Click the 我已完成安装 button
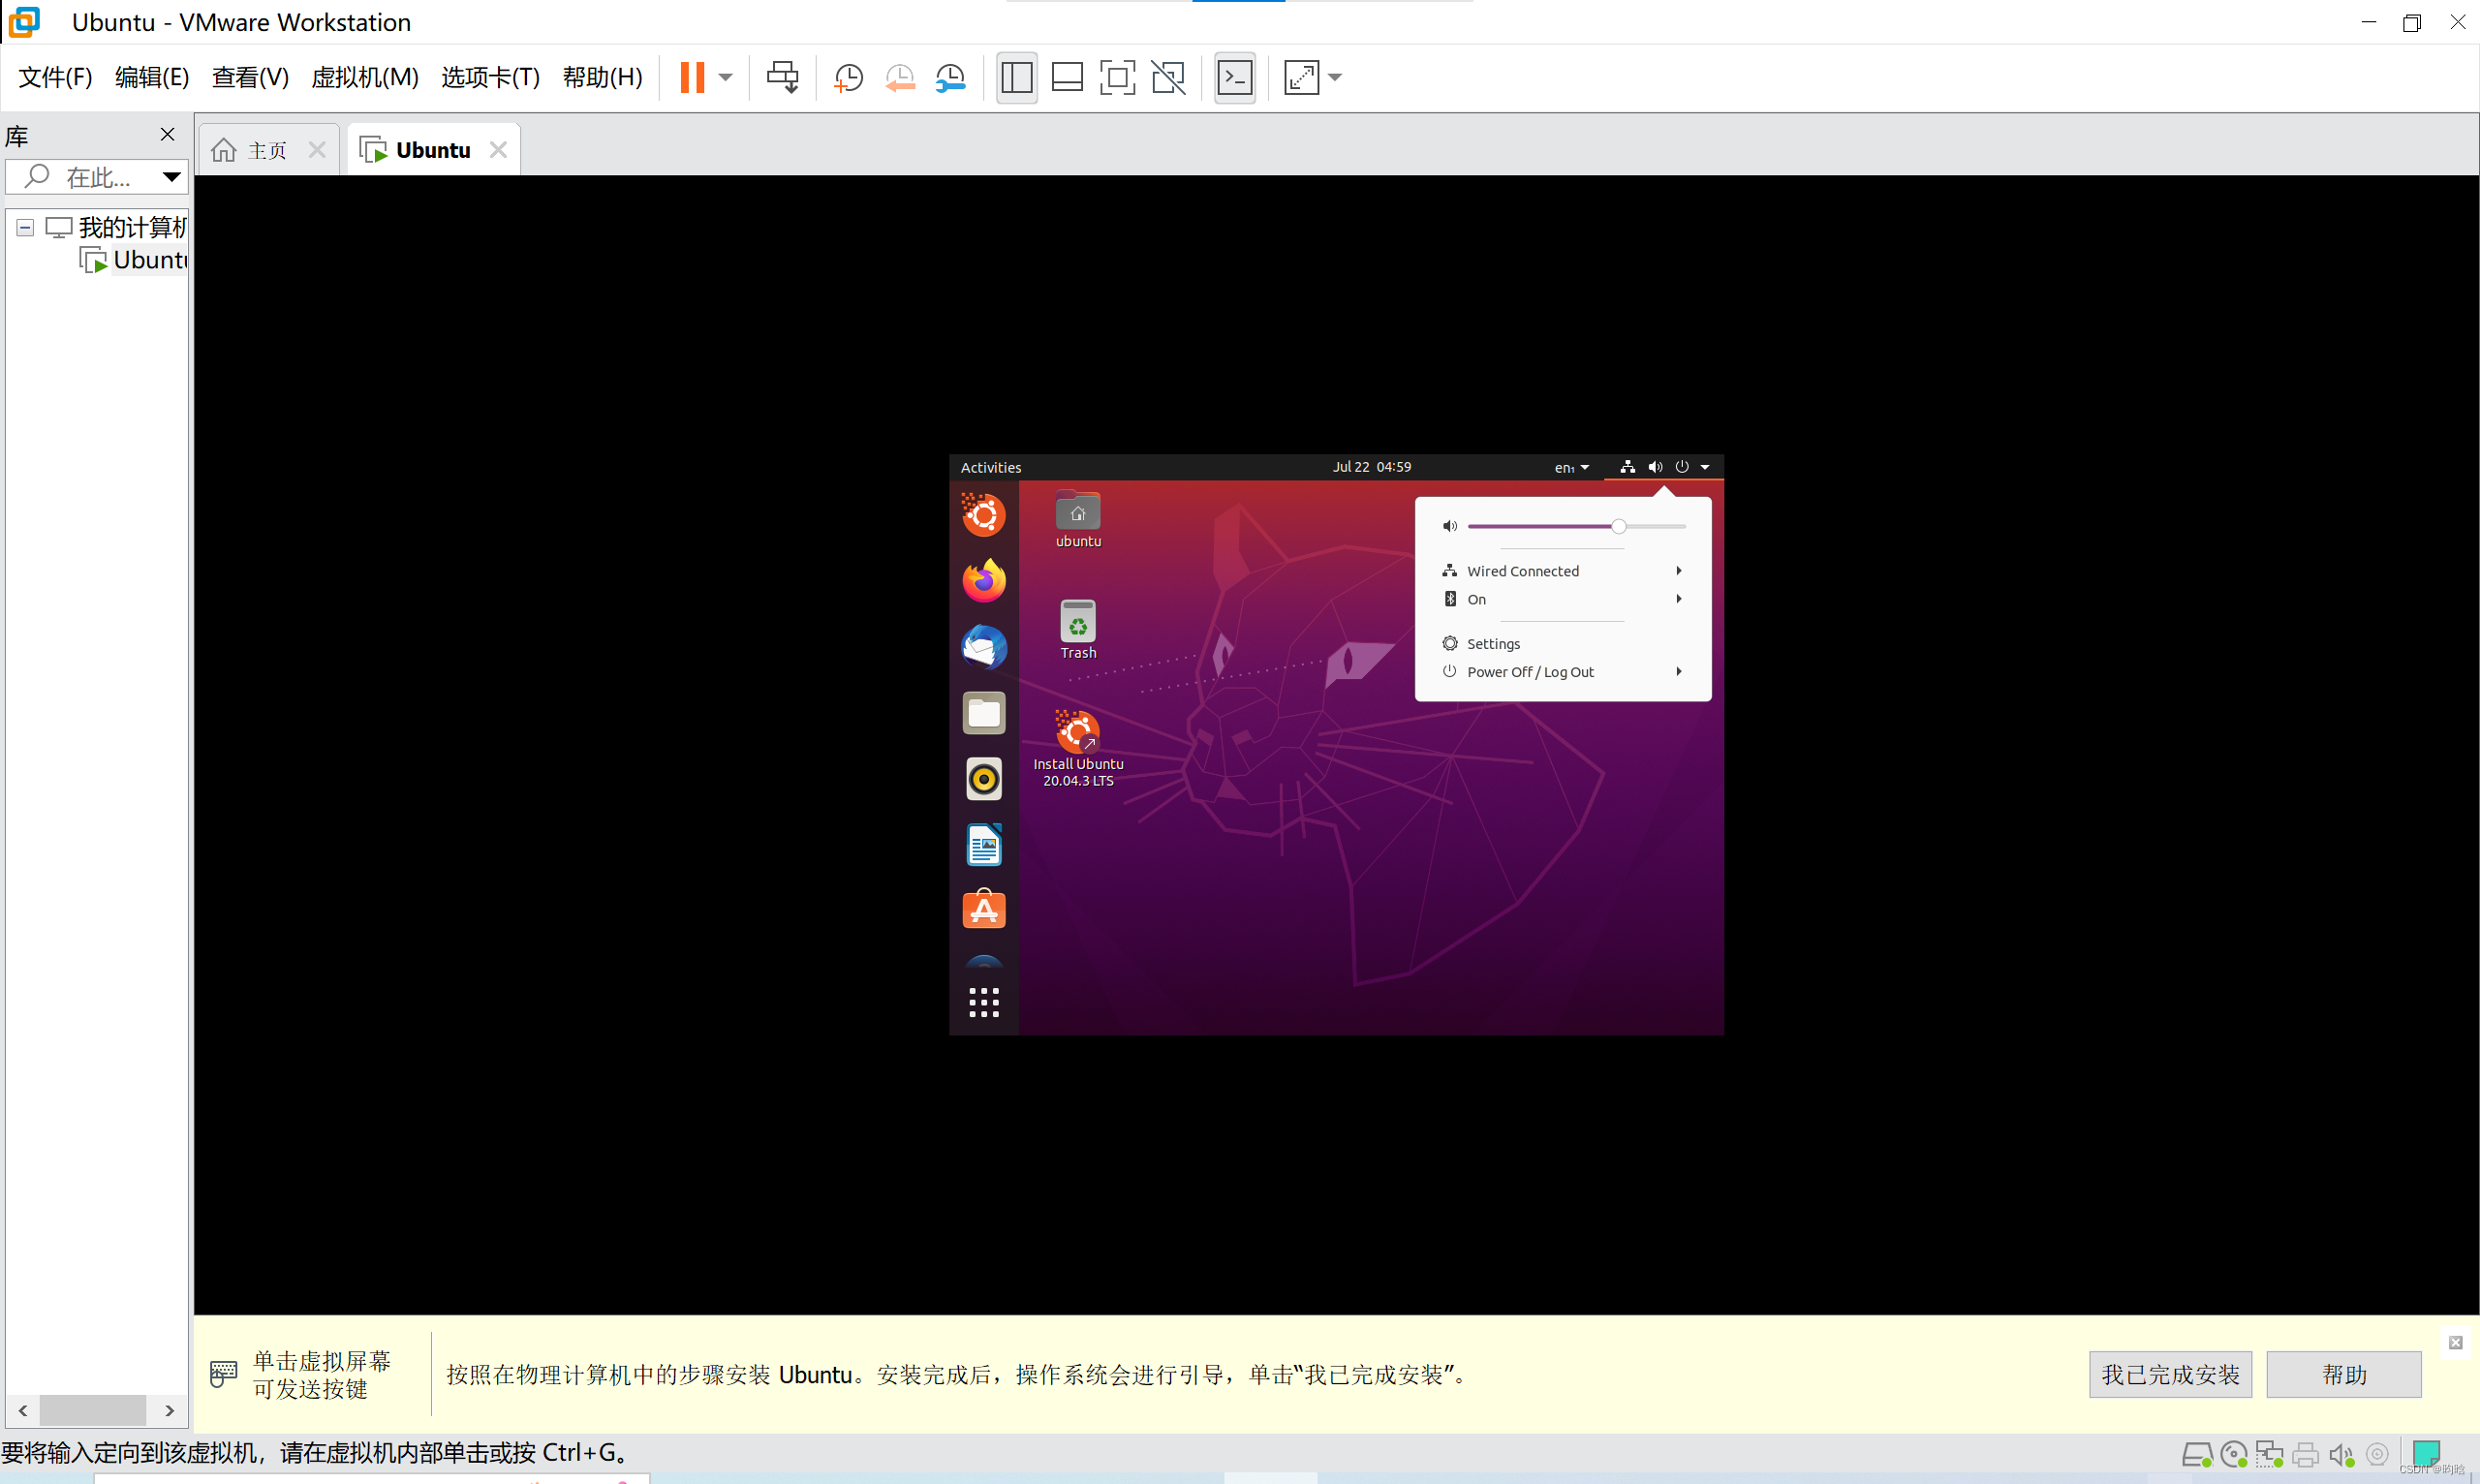This screenshot has height=1484, width=2480. tap(2169, 1374)
